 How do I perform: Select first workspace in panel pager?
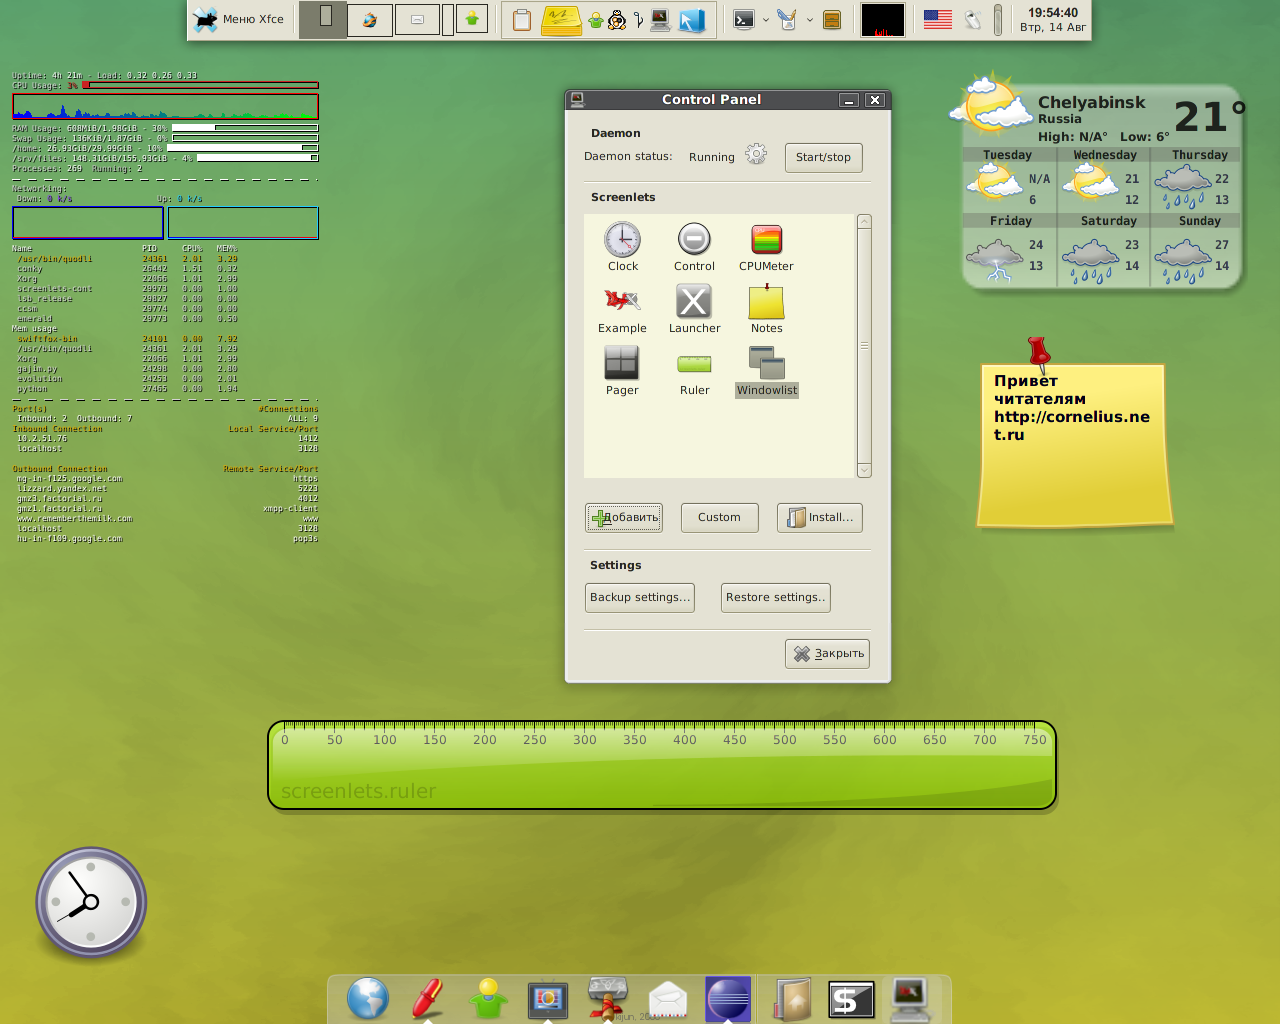point(323,20)
